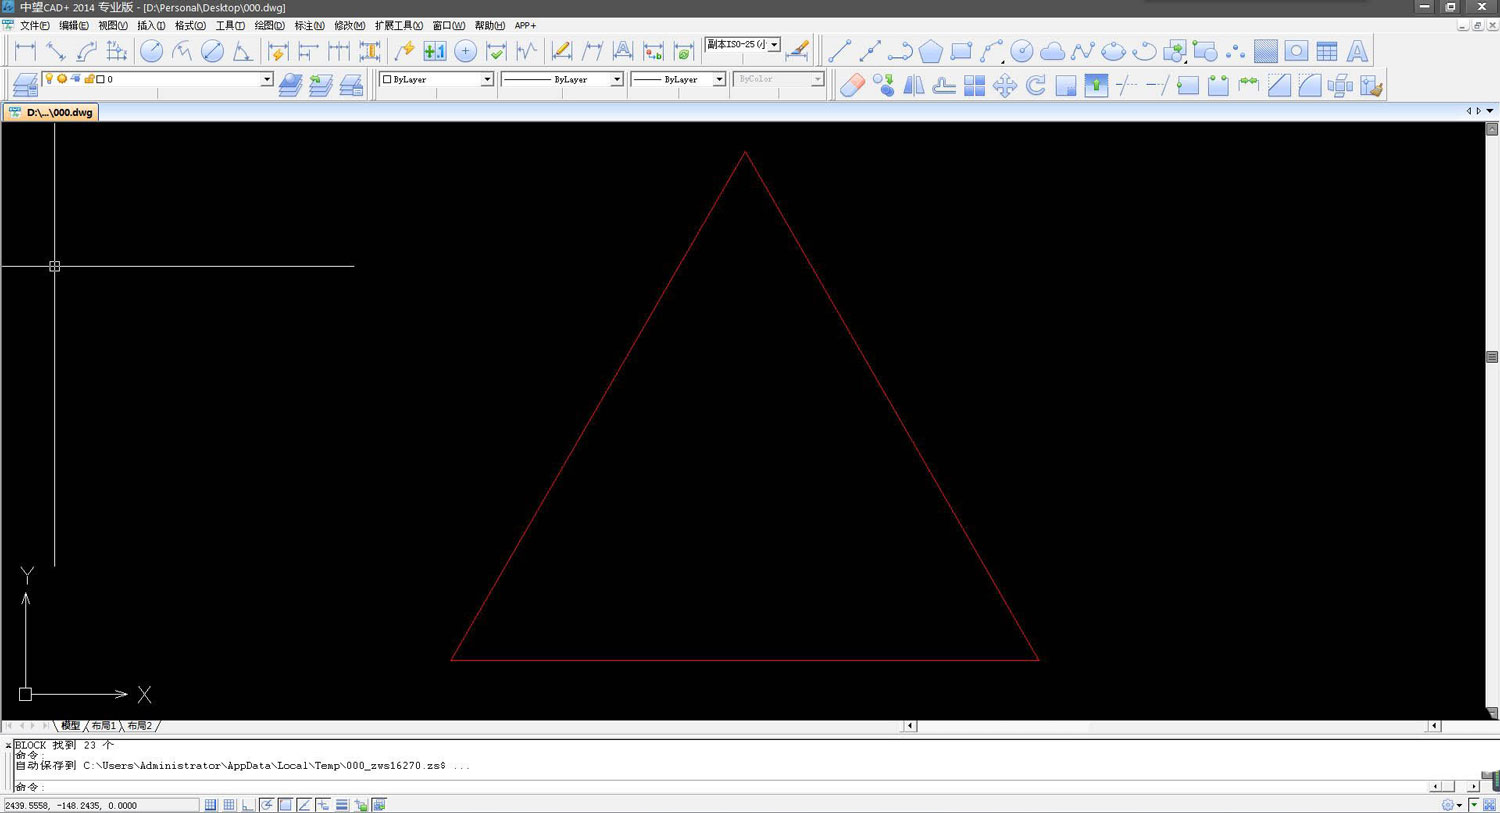Screen dimensions: 1500x813
Task: Open the 绘图(D) menu
Action: [x=269, y=25]
